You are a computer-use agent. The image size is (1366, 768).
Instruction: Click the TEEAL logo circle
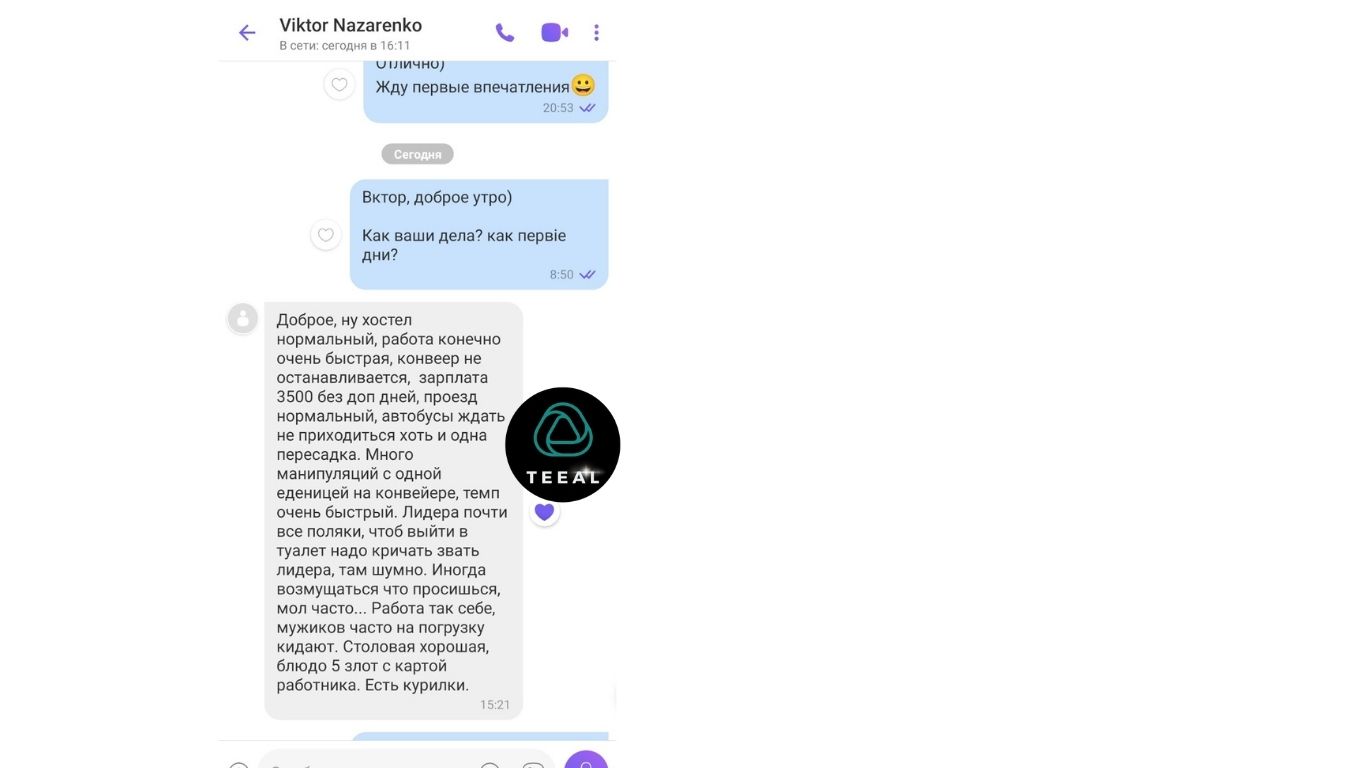click(x=563, y=445)
